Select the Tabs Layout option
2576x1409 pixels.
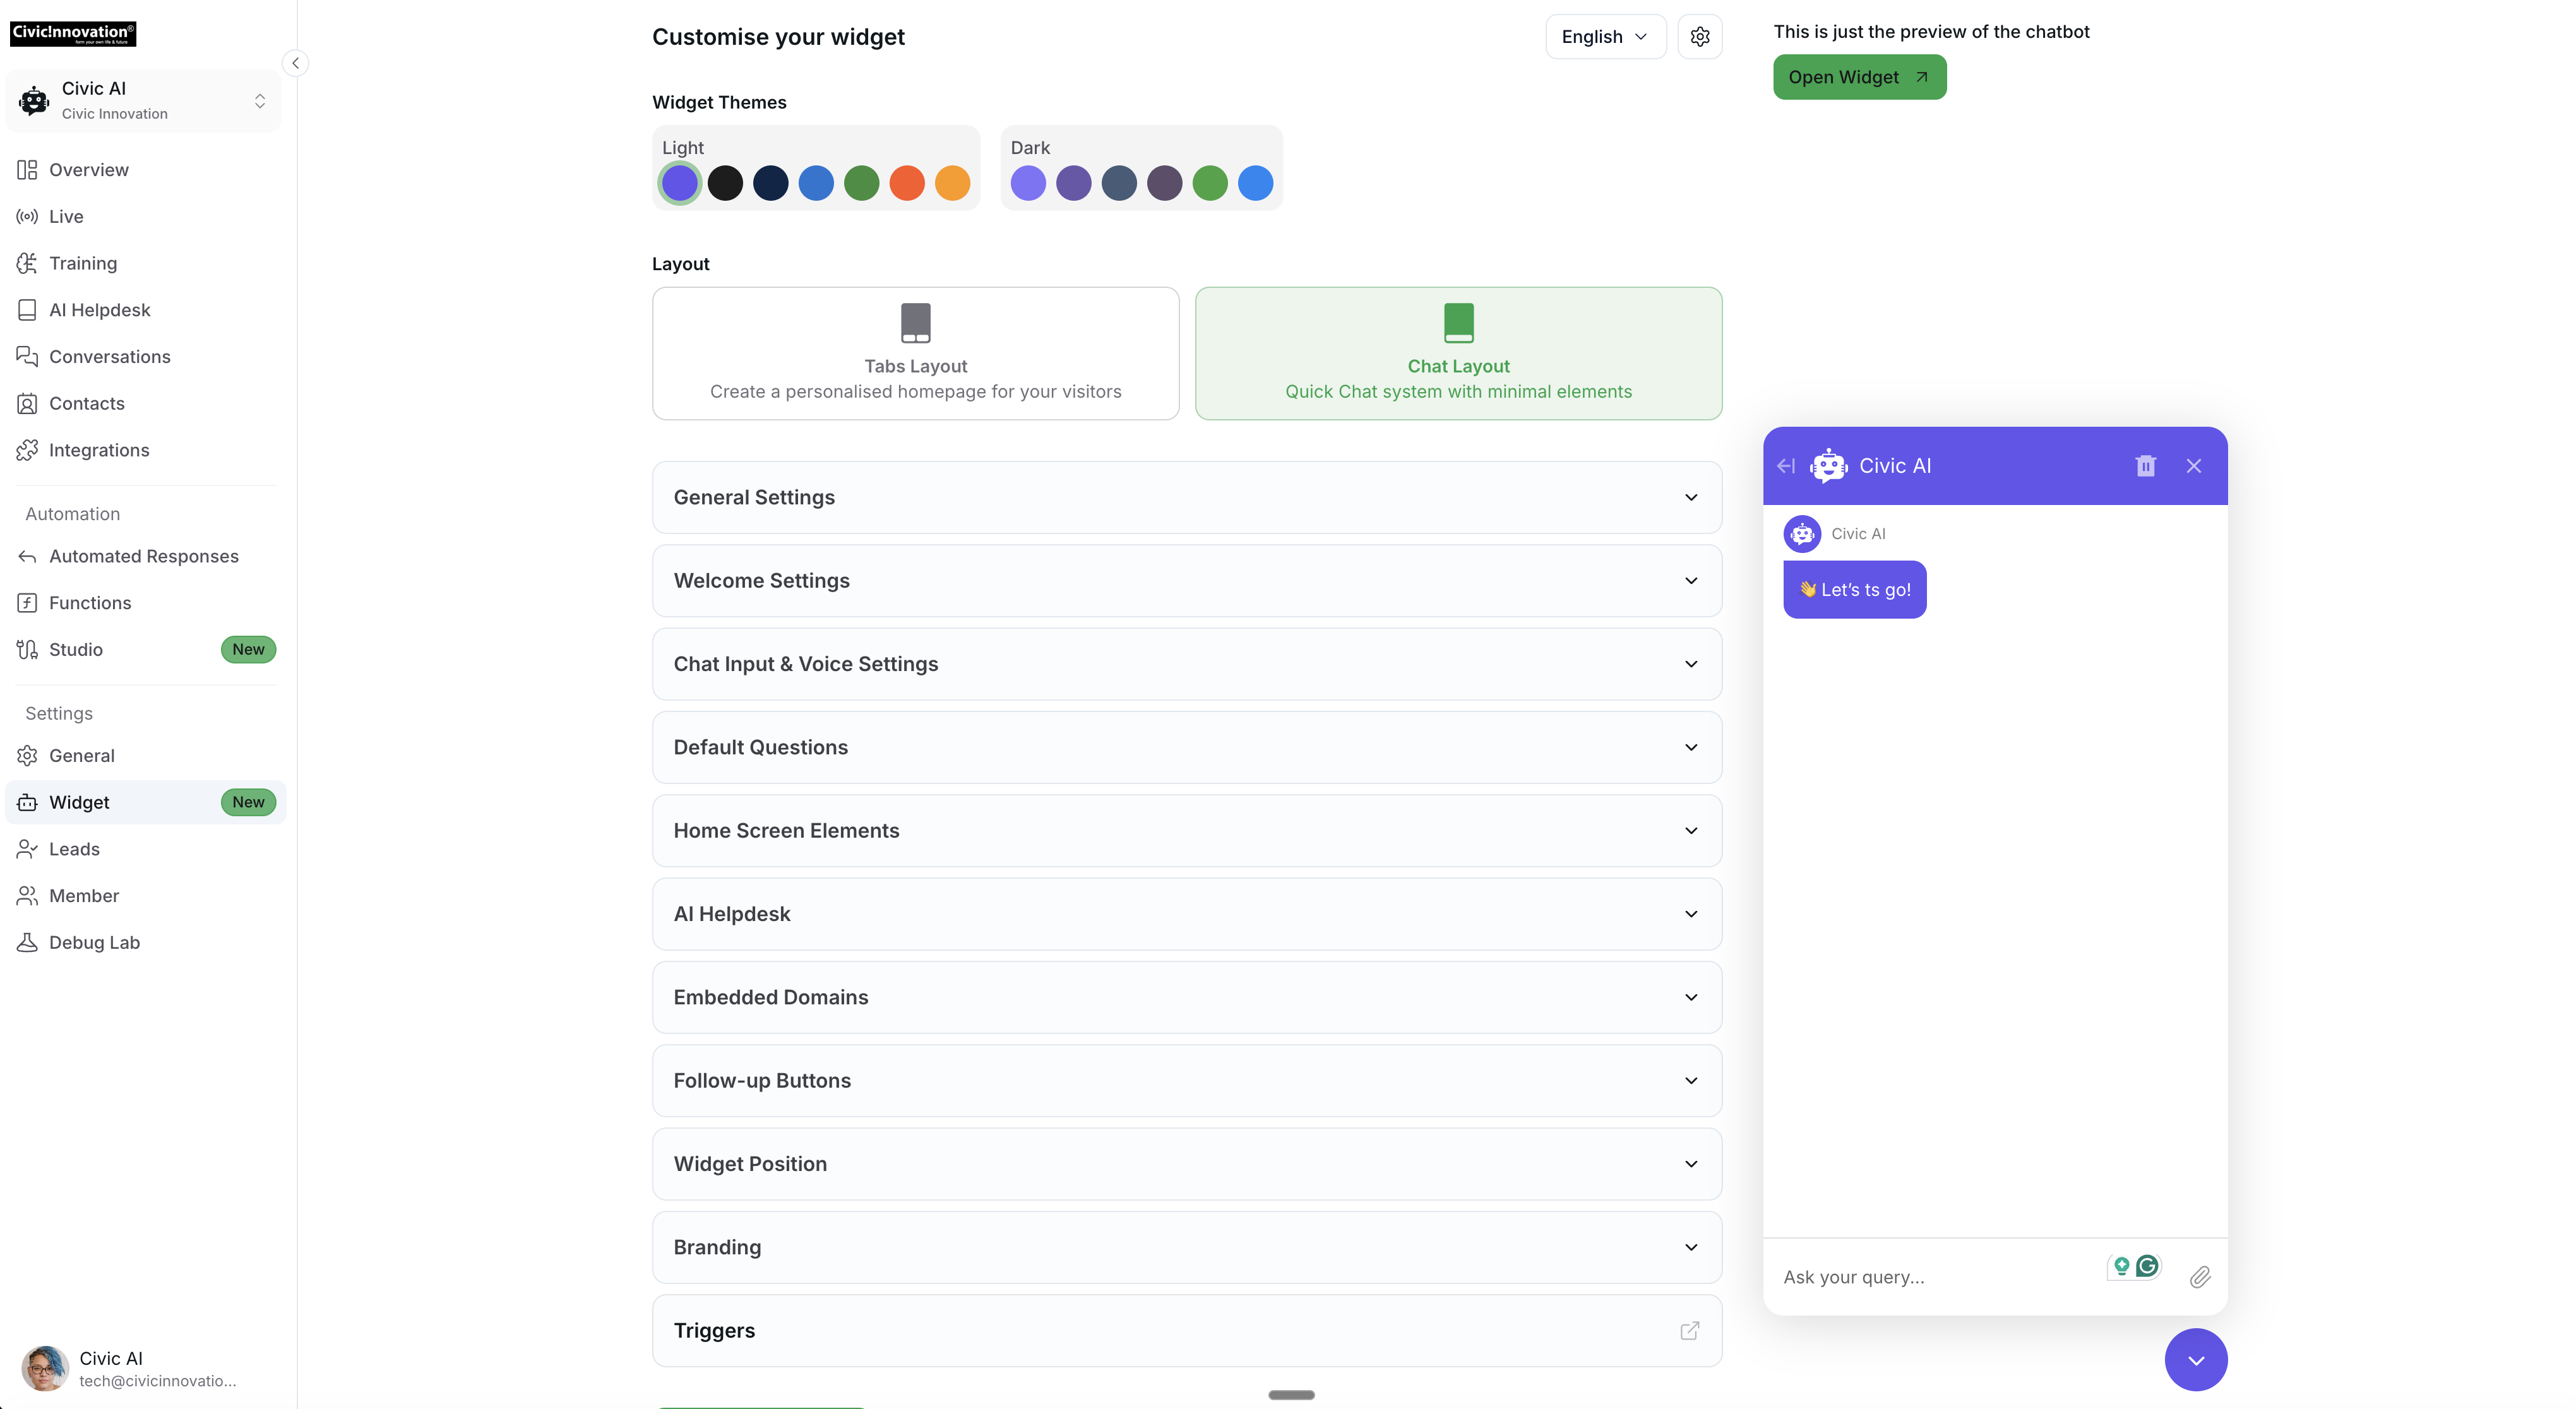point(915,353)
